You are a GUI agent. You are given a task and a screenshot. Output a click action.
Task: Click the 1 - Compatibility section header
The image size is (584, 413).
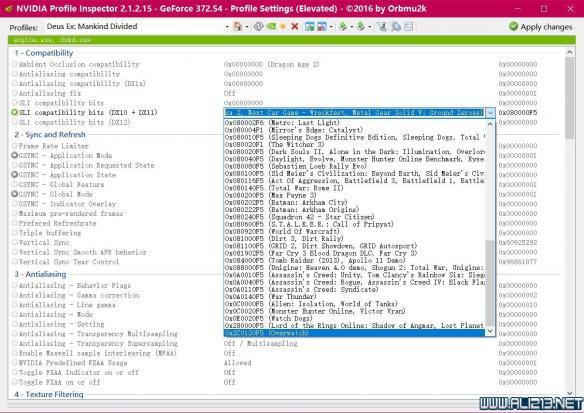pyautogui.click(x=44, y=53)
